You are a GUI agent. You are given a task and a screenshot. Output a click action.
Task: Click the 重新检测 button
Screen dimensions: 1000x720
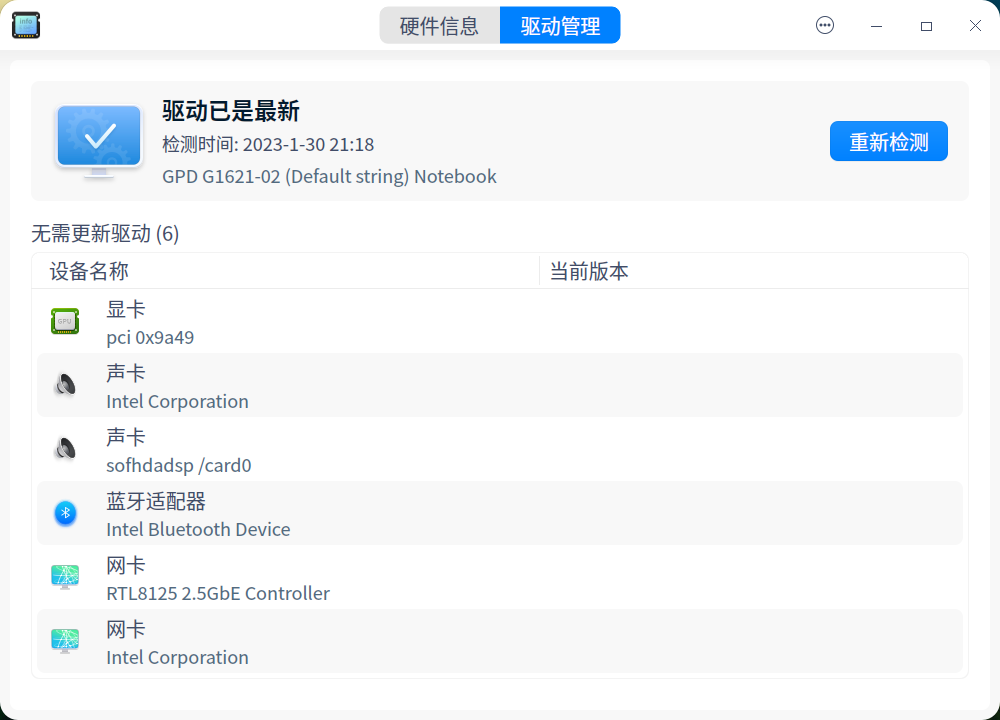point(888,141)
